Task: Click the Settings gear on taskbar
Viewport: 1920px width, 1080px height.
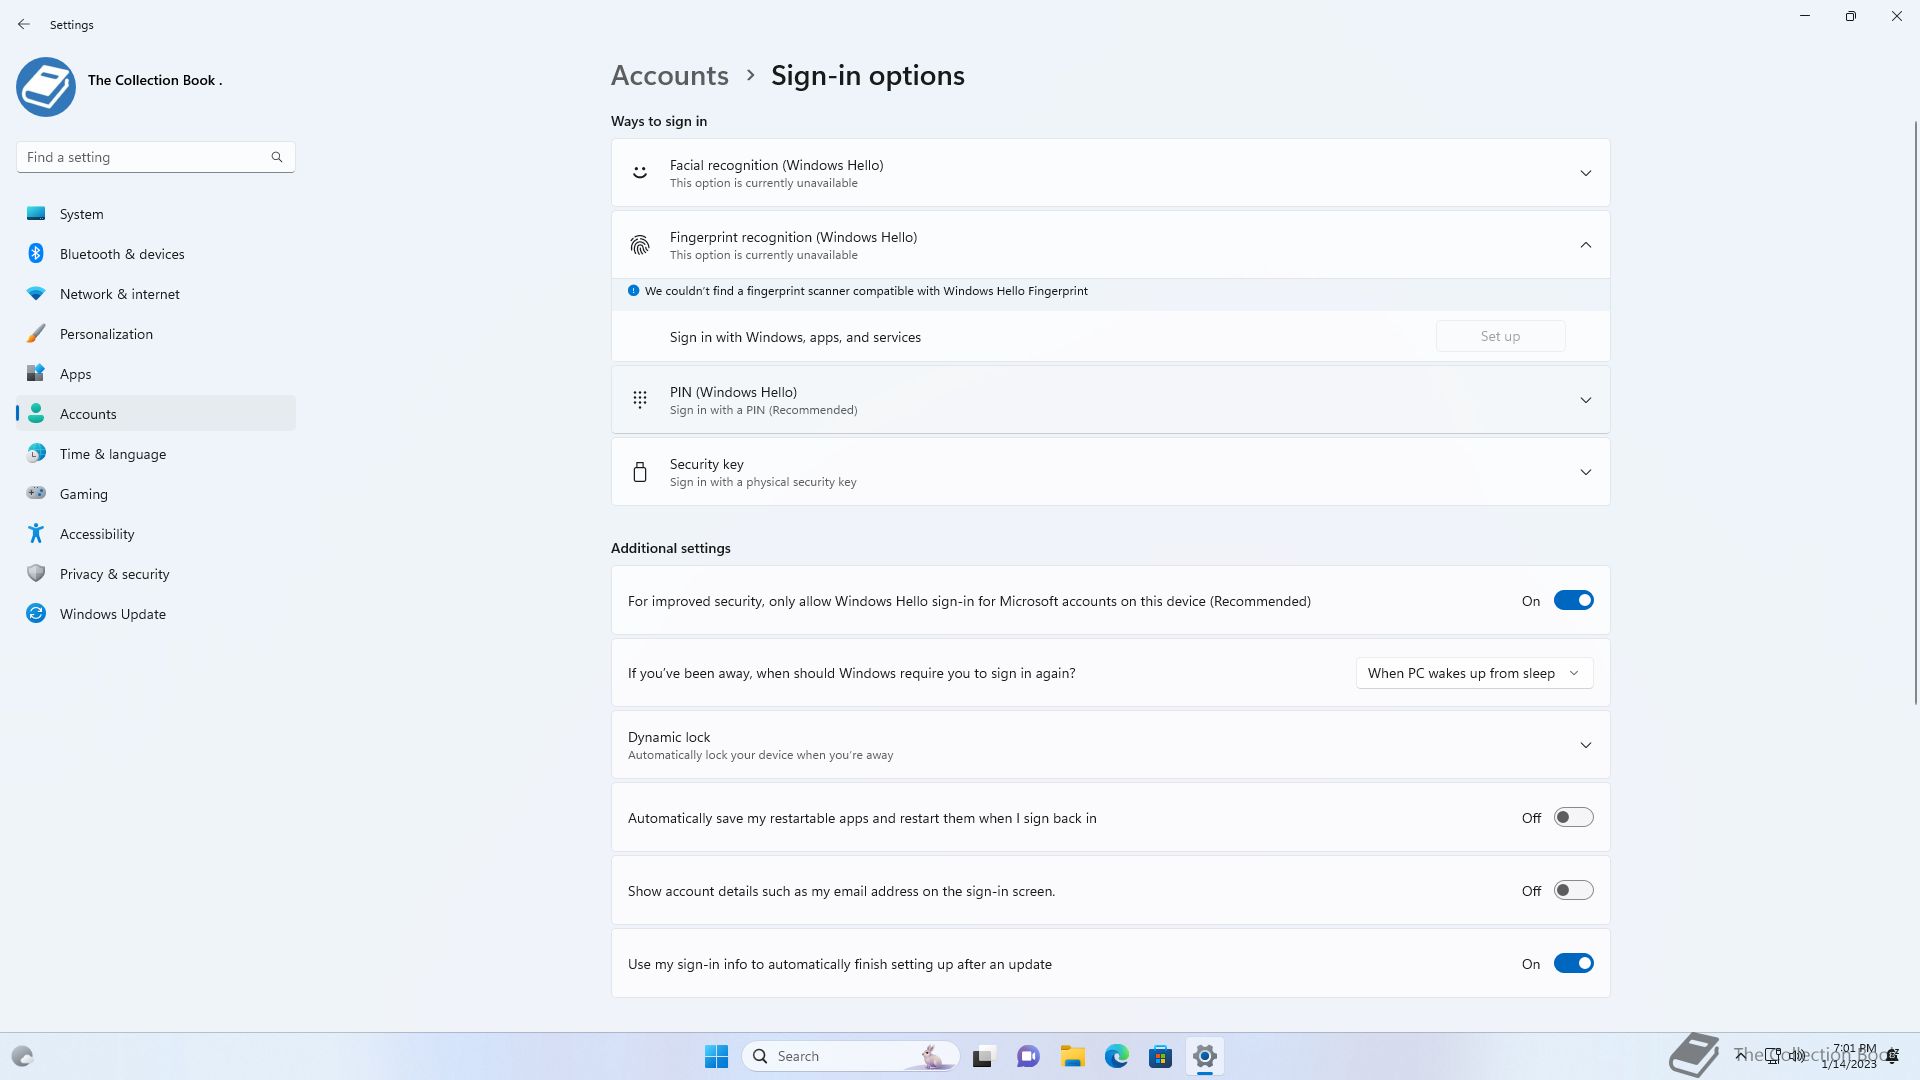Action: tap(1205, 1056)
